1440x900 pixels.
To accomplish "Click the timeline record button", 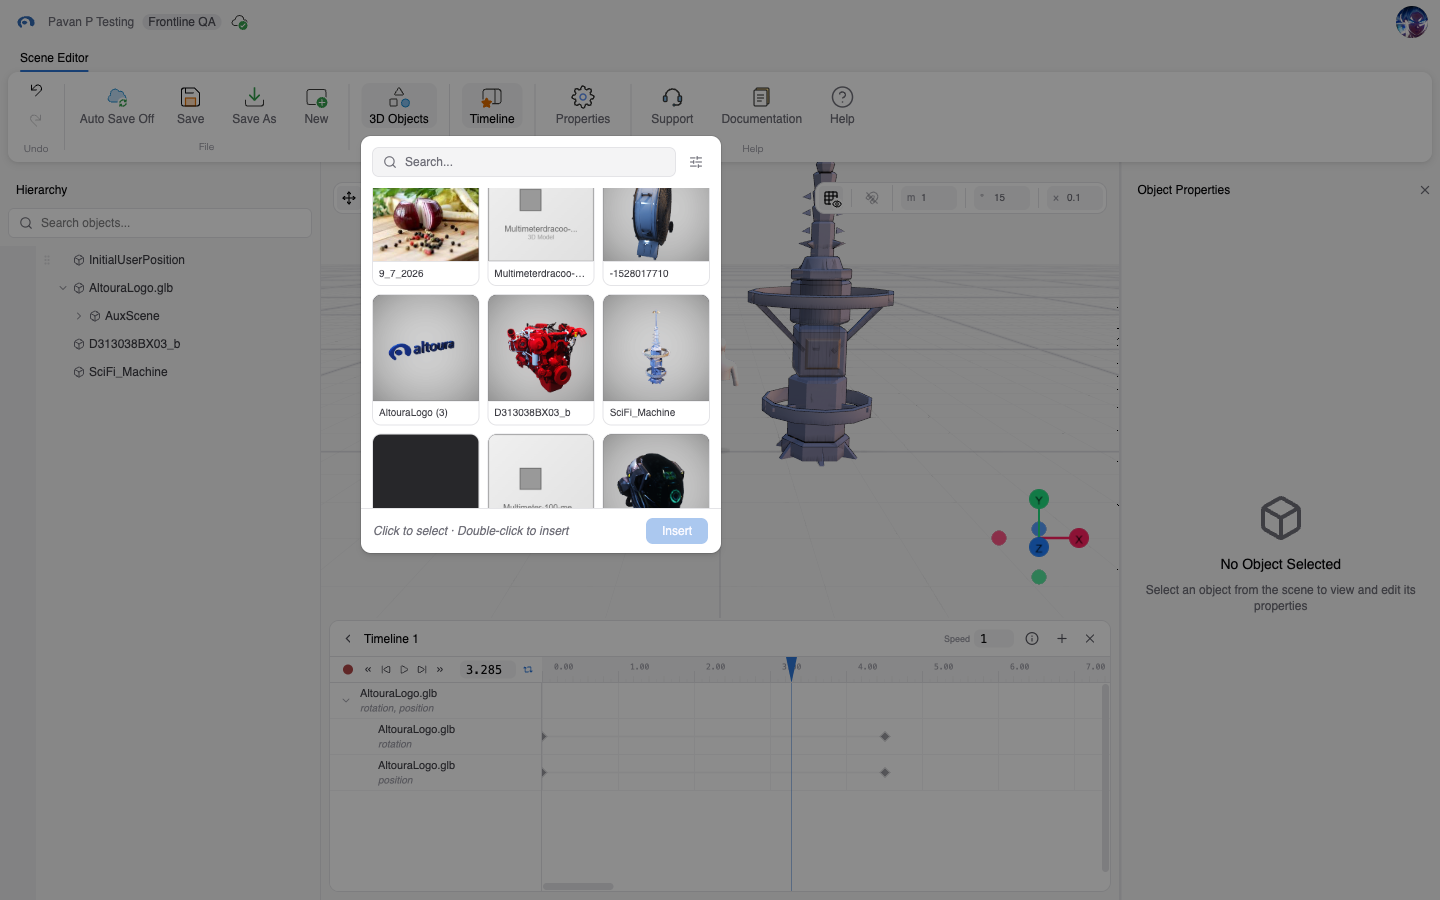I will tap(348, 670).
